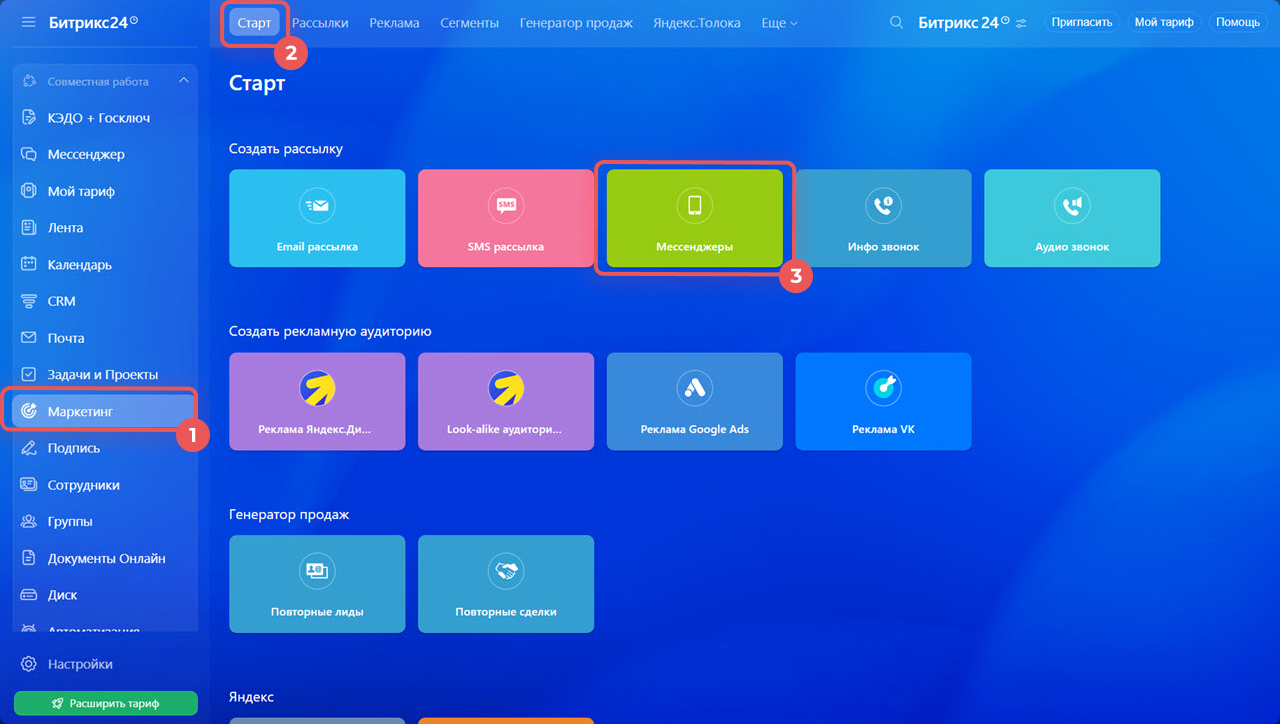The image size is (1280, 724).
Task: Switch to the Старт tab
Action: coord(255,22)
